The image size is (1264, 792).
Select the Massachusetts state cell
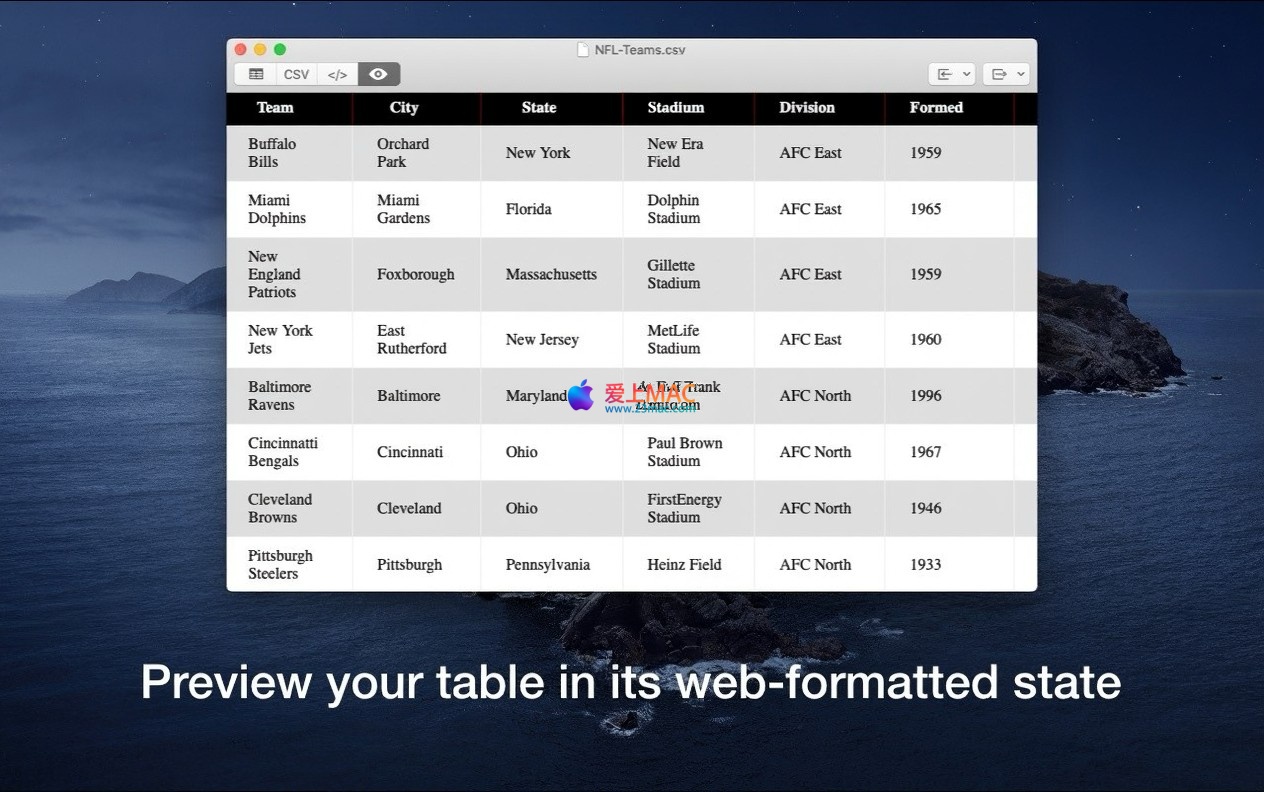point(551,275)
